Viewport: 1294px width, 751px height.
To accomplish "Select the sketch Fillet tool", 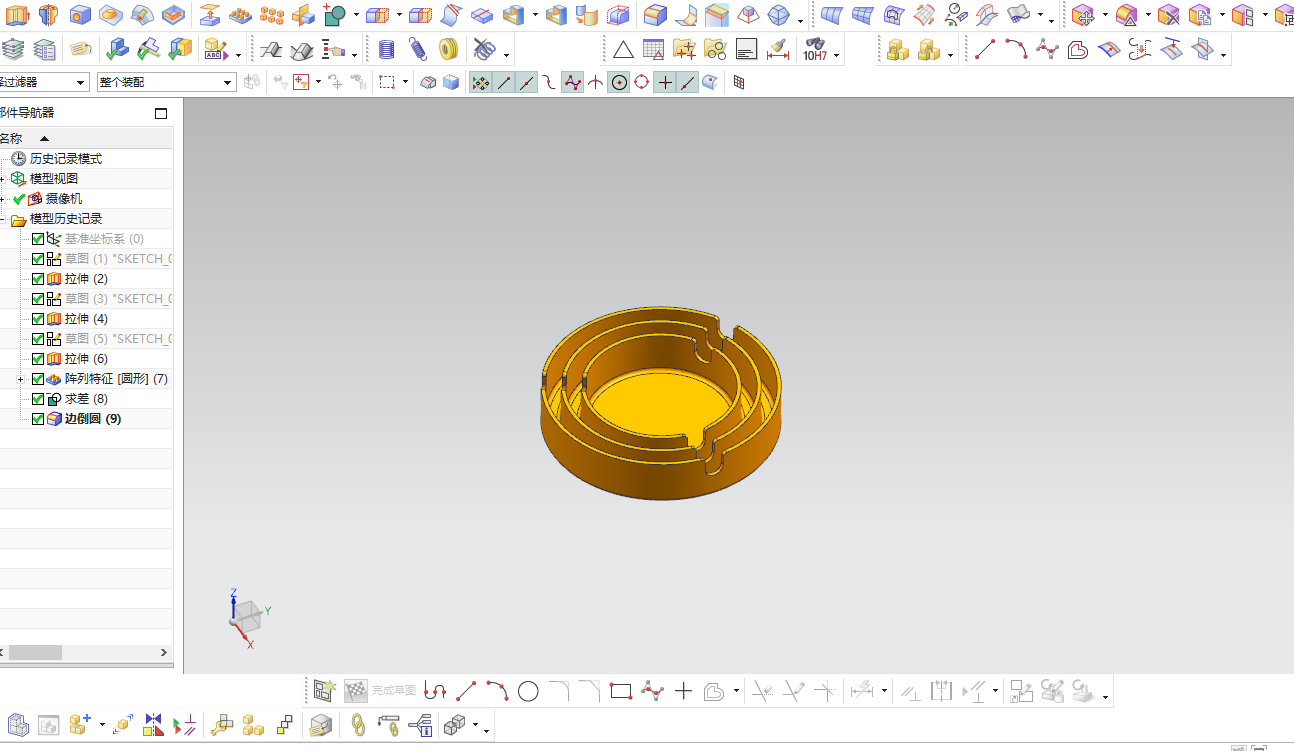I will point(559,690).
